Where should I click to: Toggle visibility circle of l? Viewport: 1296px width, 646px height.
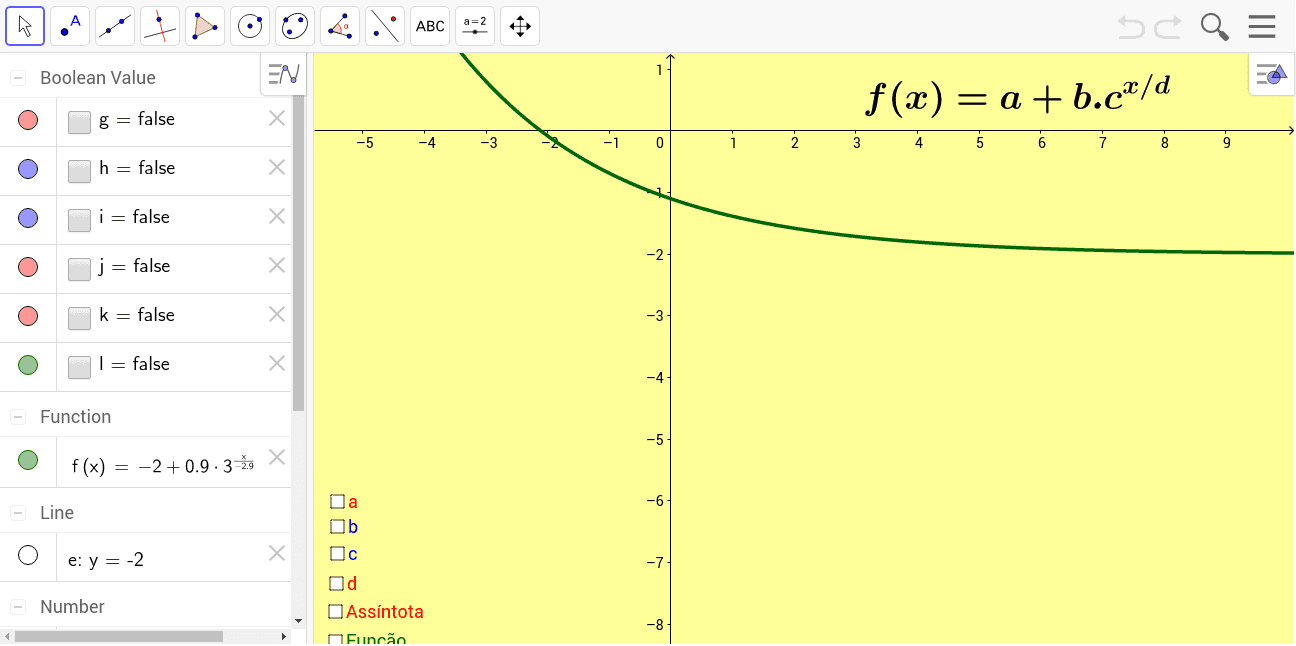[28, 365]
